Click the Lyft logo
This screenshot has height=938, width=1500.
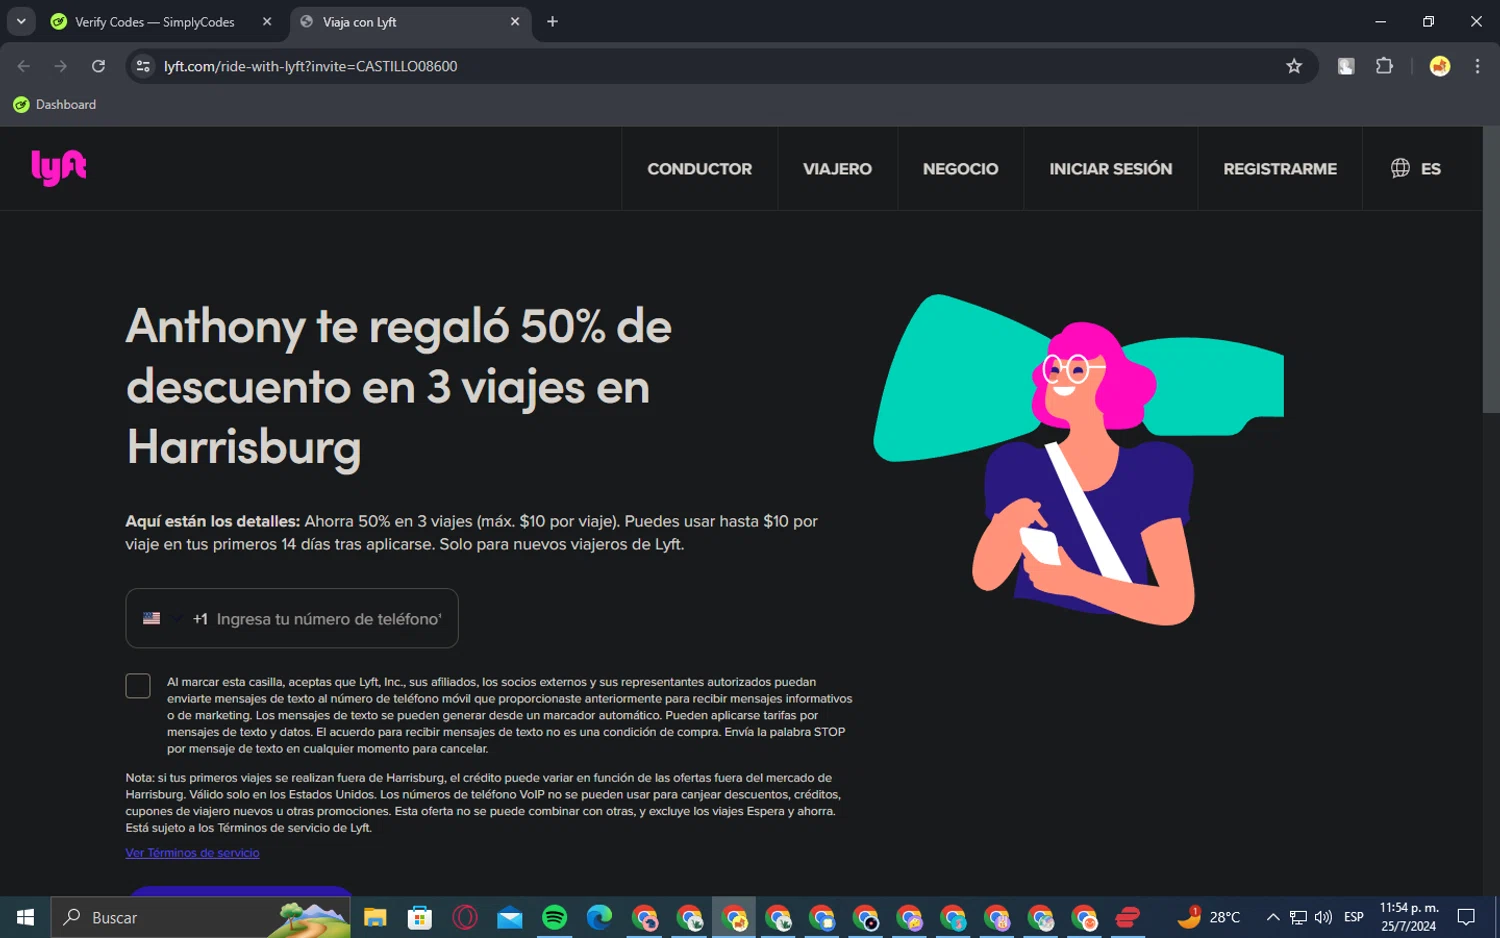[59, 168]
